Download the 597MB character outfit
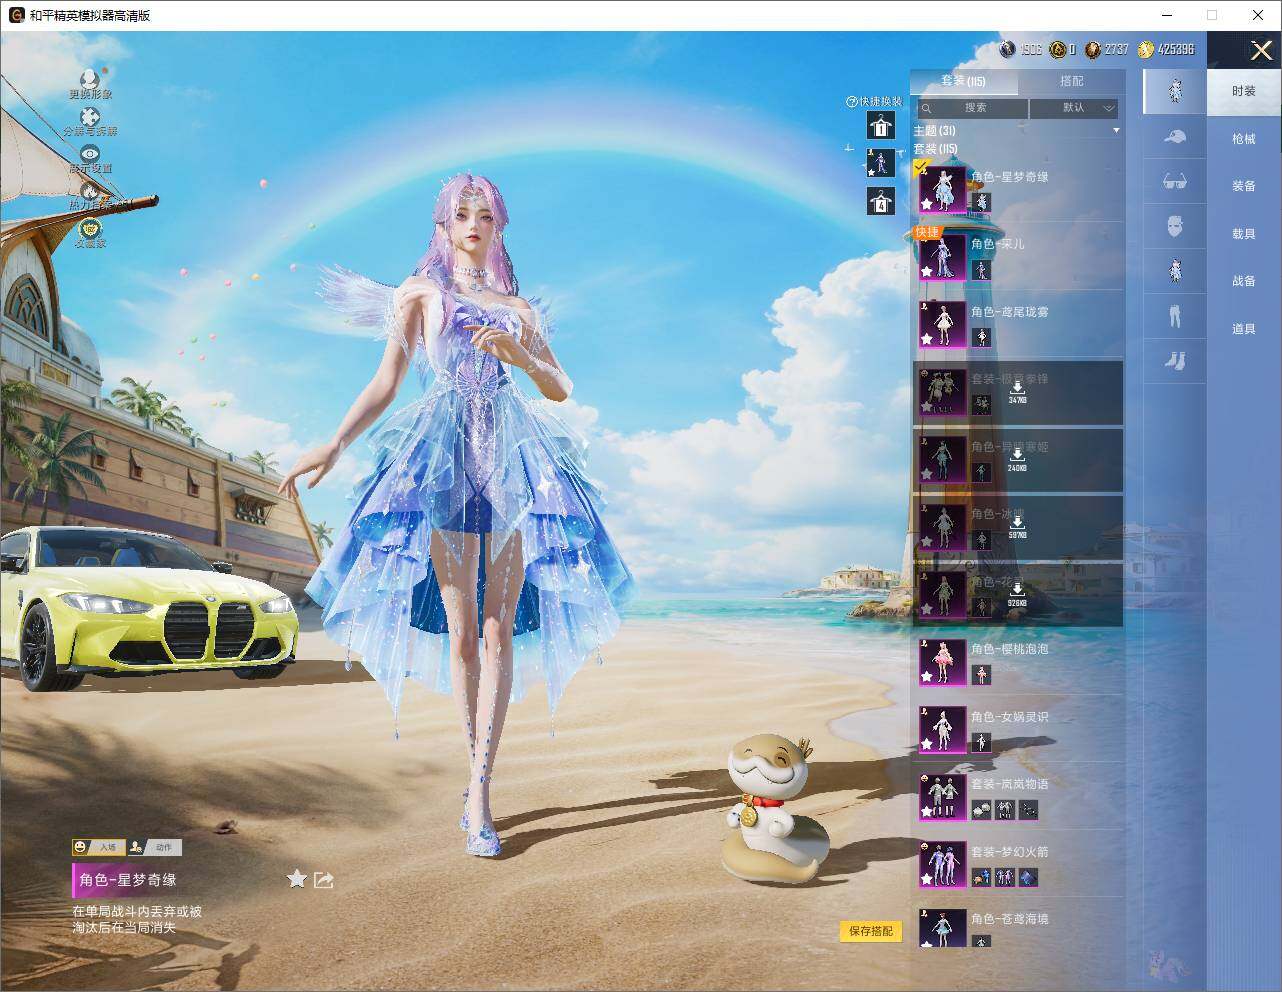Screen dimensions: 1282x992 pyautogui.click(x=1017, y=527)
